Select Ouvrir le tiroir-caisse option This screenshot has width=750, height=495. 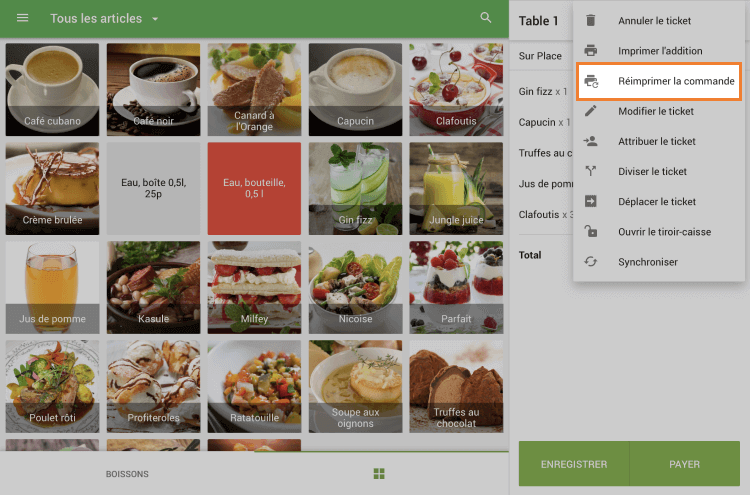(x=664, y=232)
